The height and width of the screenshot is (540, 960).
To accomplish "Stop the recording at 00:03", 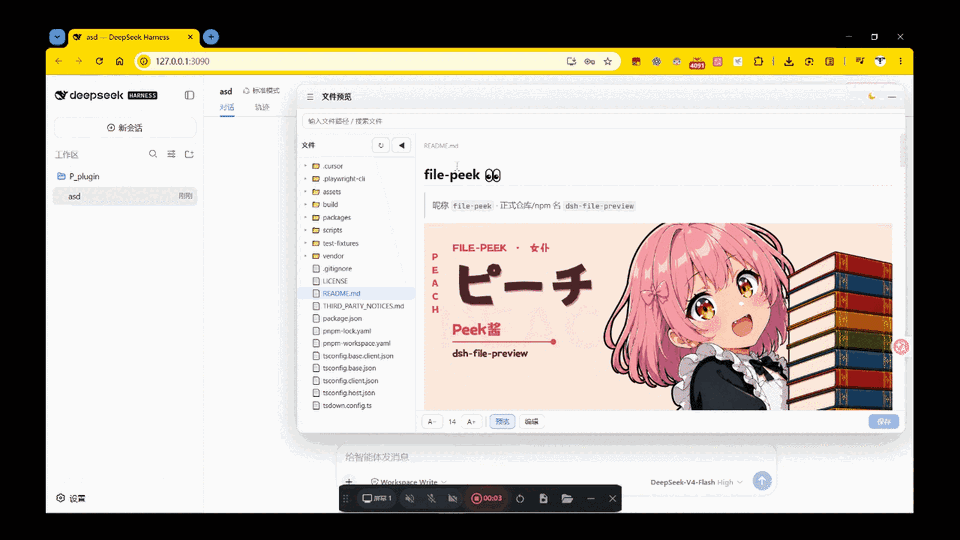I will click(487, 498).
